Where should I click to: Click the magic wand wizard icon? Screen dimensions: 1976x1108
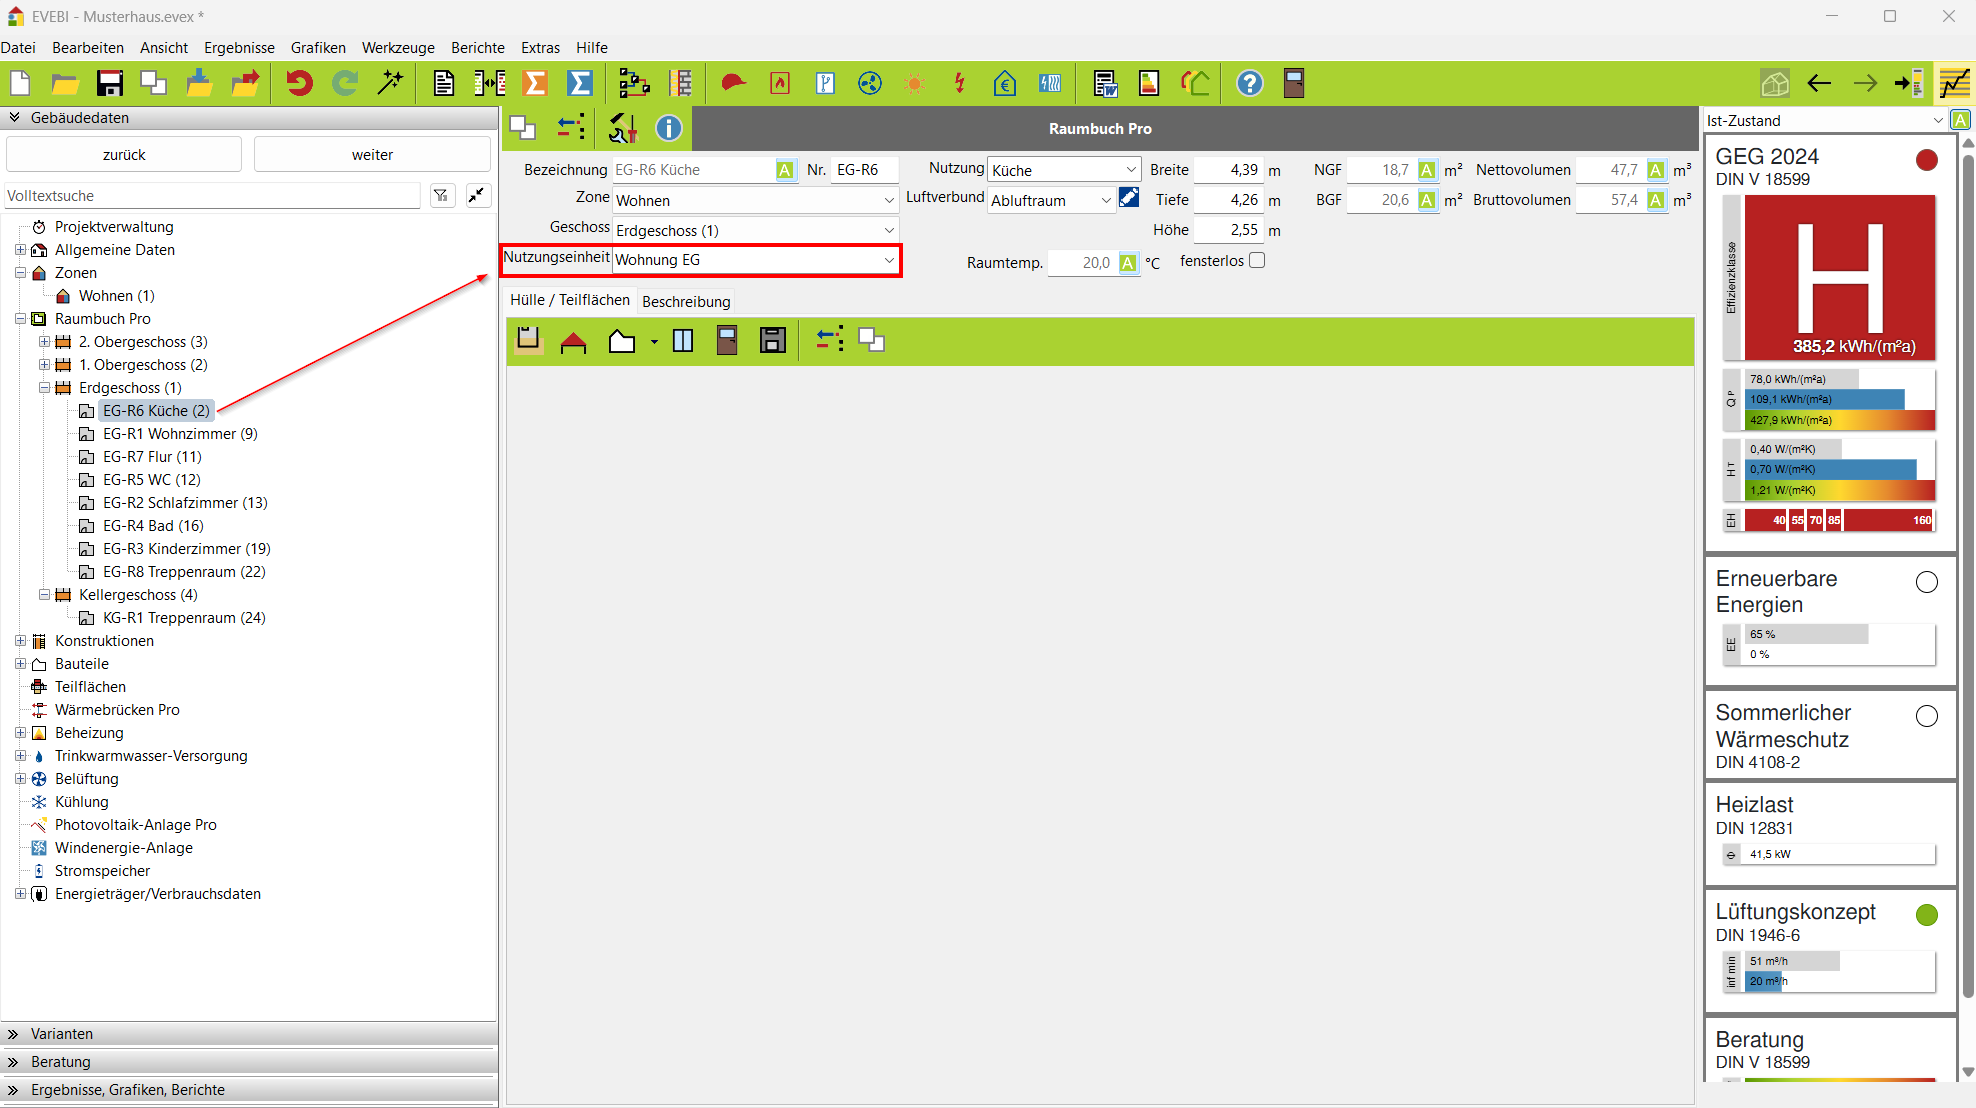click(390, 83)
